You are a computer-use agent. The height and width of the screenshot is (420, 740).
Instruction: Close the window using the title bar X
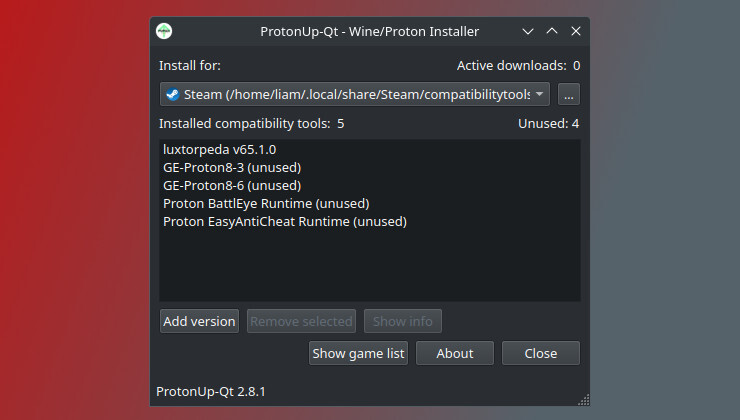tap(575, 31)
